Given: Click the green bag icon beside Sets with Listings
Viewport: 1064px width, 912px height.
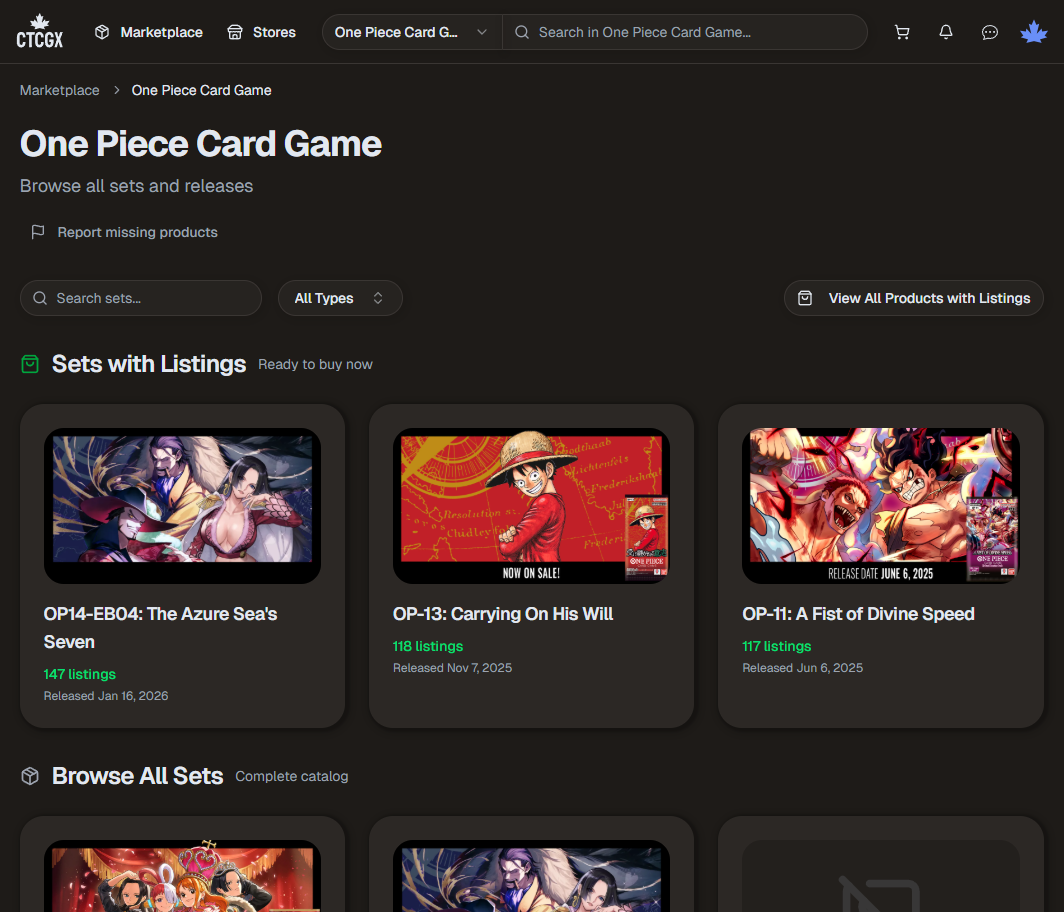Looking at the screenshot, I should (x=30, y=364).
